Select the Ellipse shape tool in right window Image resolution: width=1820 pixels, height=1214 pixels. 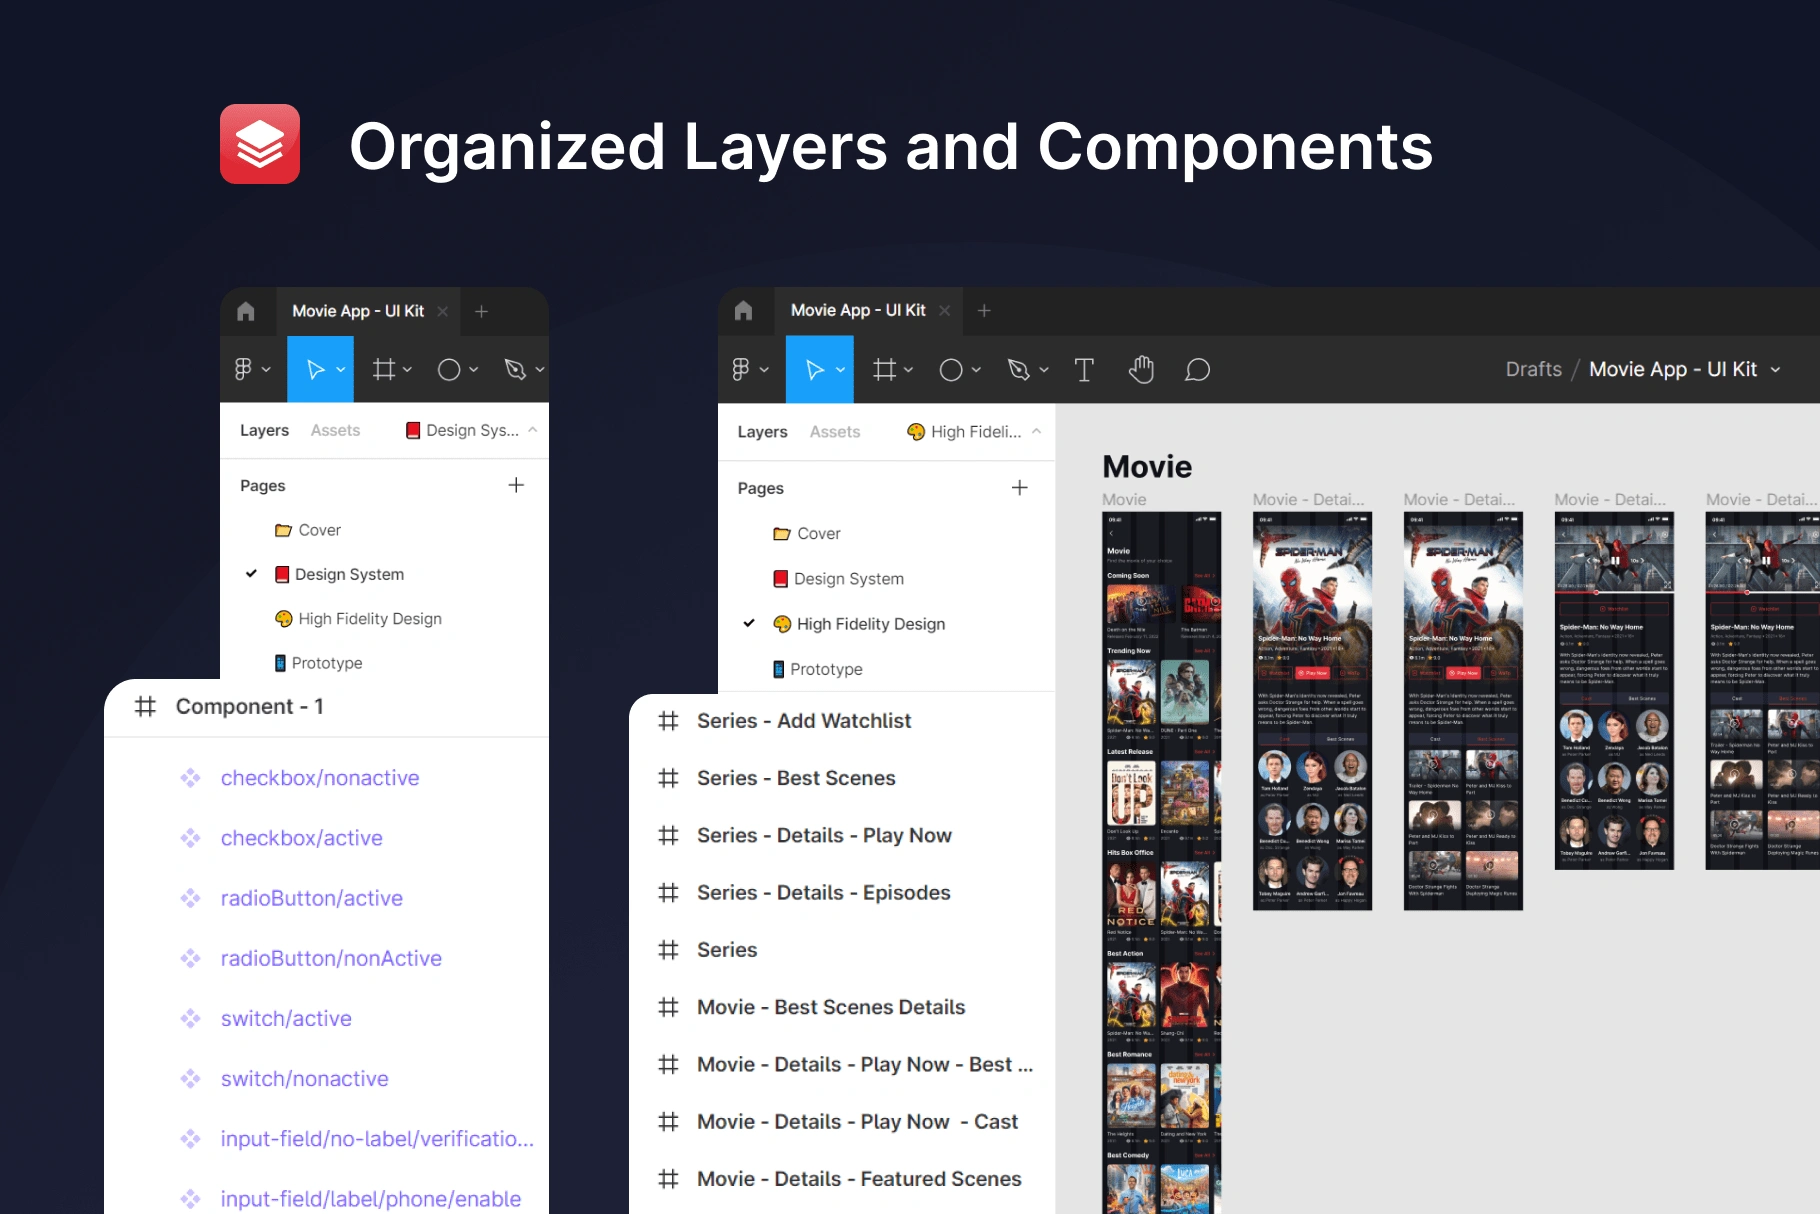click(951, 370)
